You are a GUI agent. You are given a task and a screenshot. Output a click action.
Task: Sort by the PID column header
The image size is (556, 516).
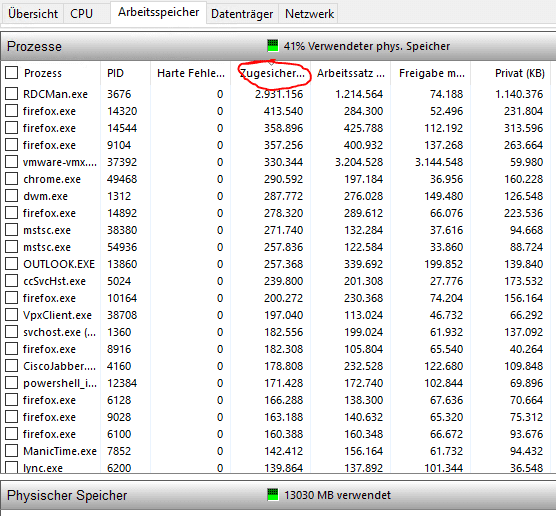[x=115, y=73]
